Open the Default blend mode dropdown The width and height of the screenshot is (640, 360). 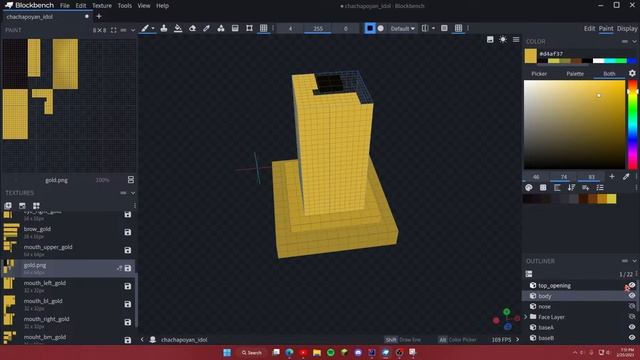tap(402, 29)
